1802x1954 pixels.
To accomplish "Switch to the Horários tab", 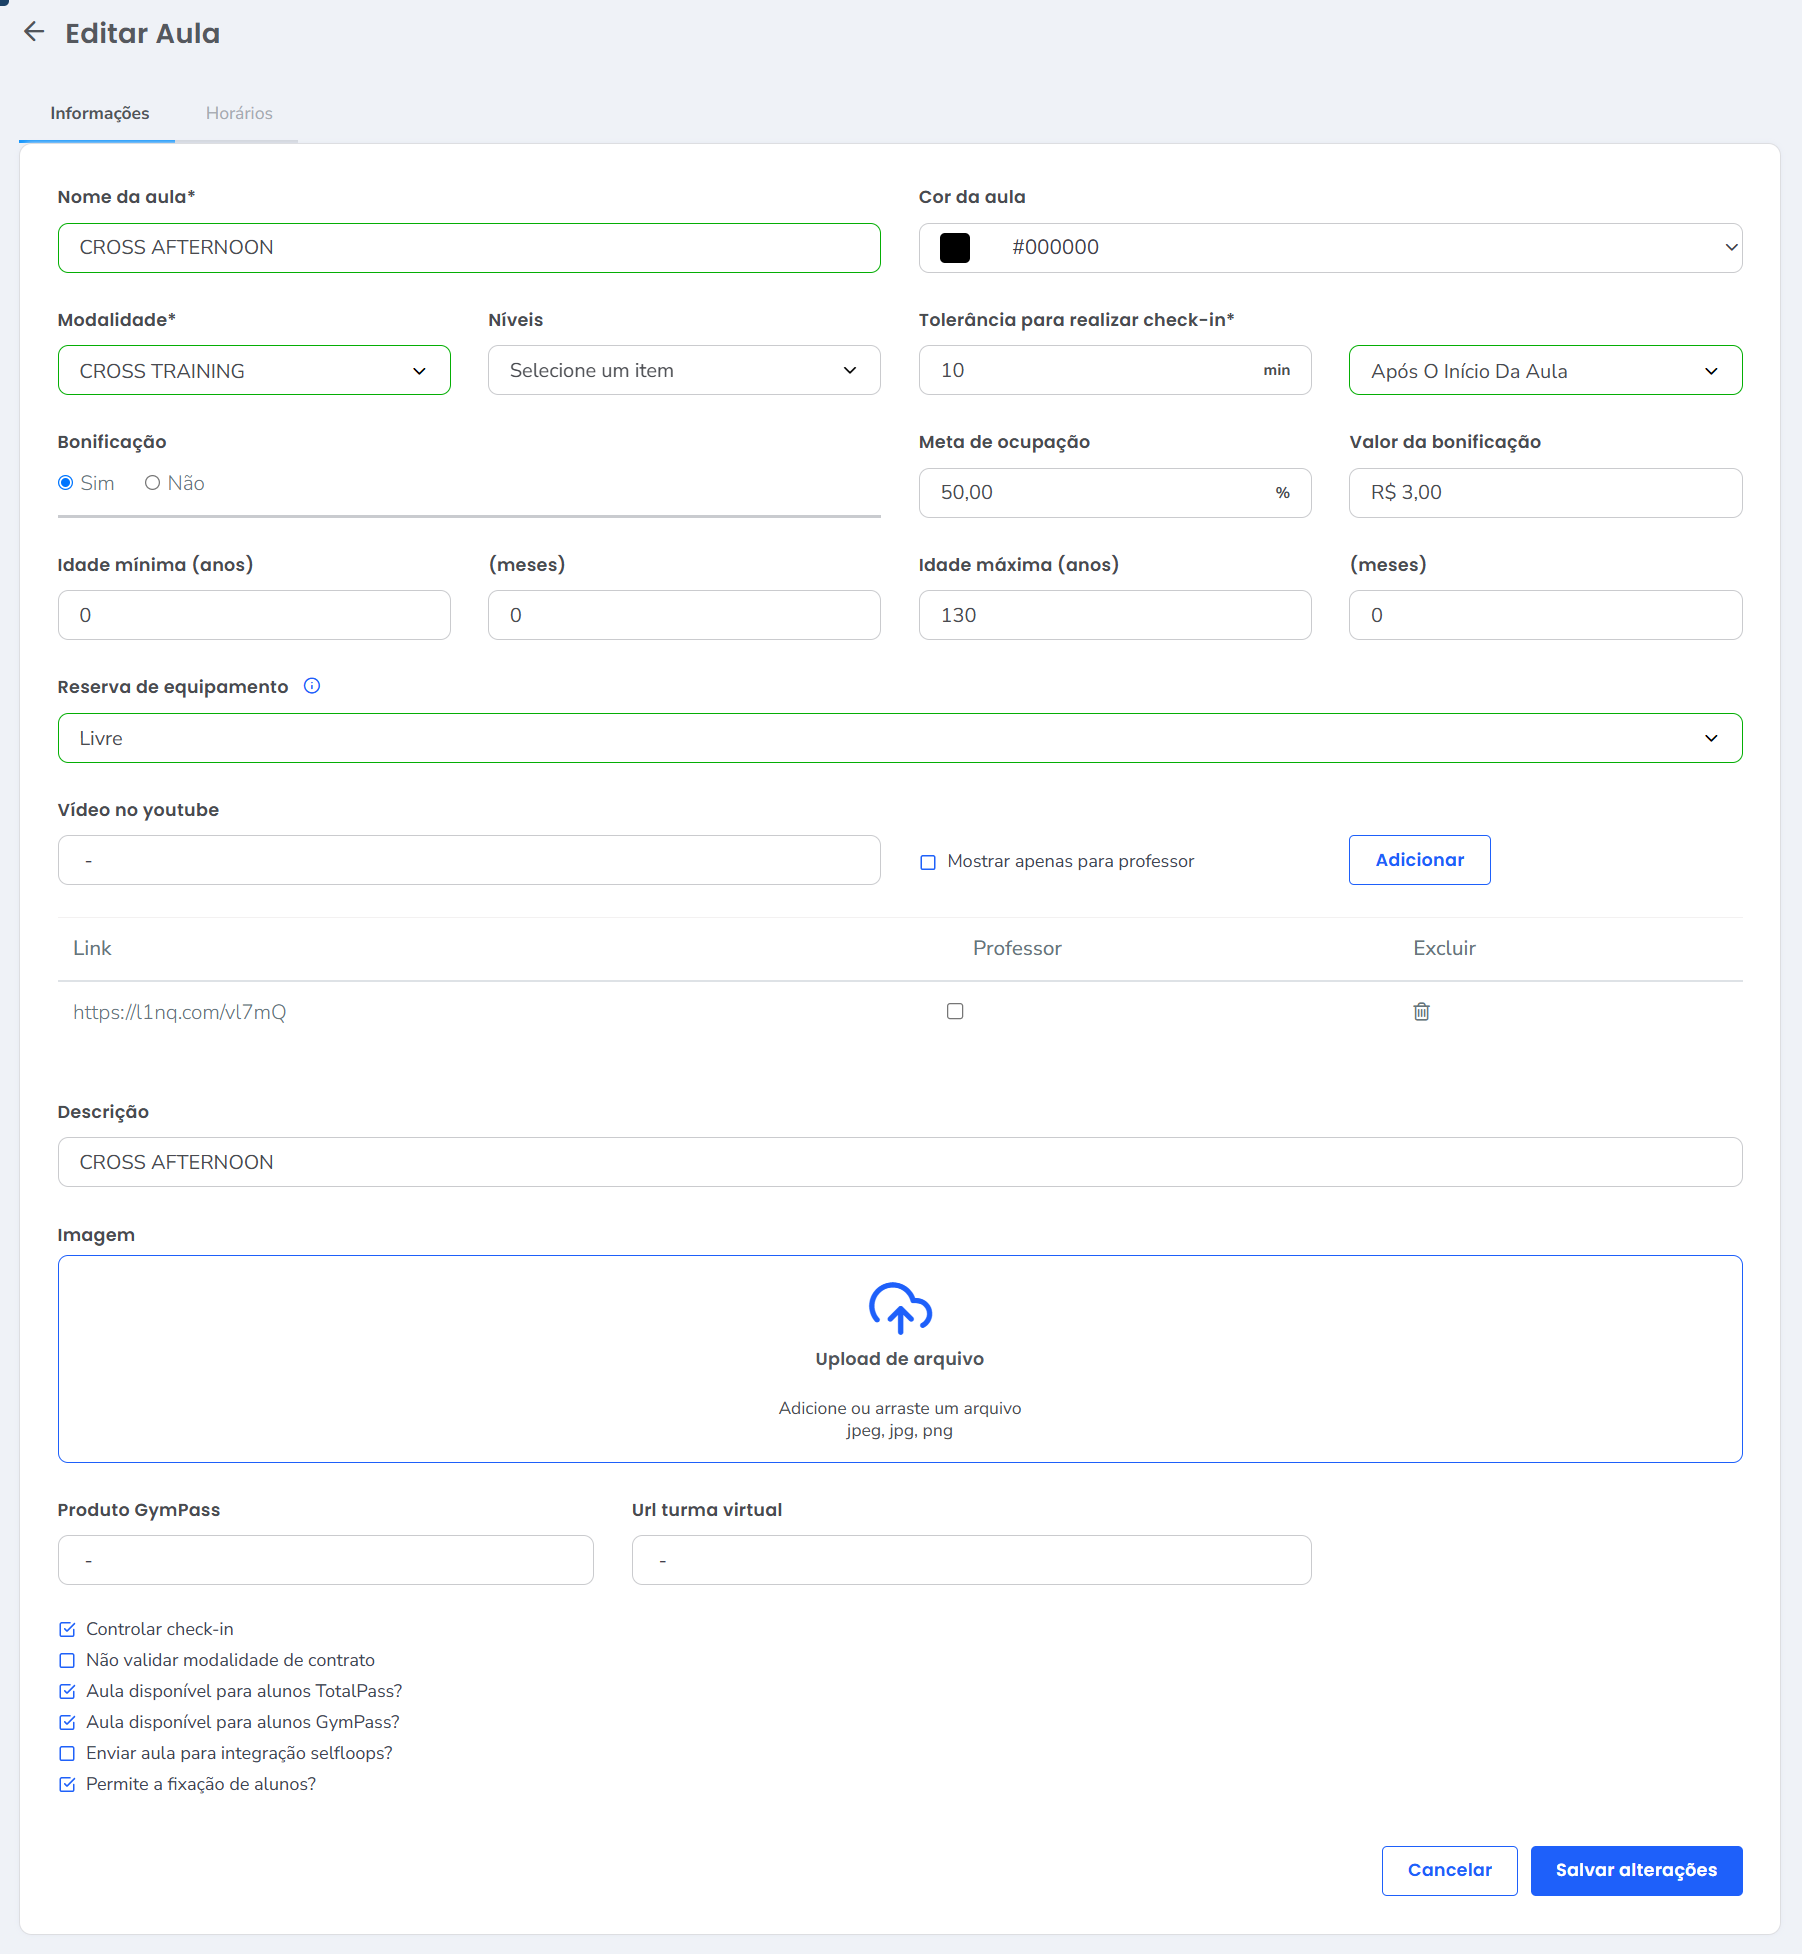I will (239, 113).
